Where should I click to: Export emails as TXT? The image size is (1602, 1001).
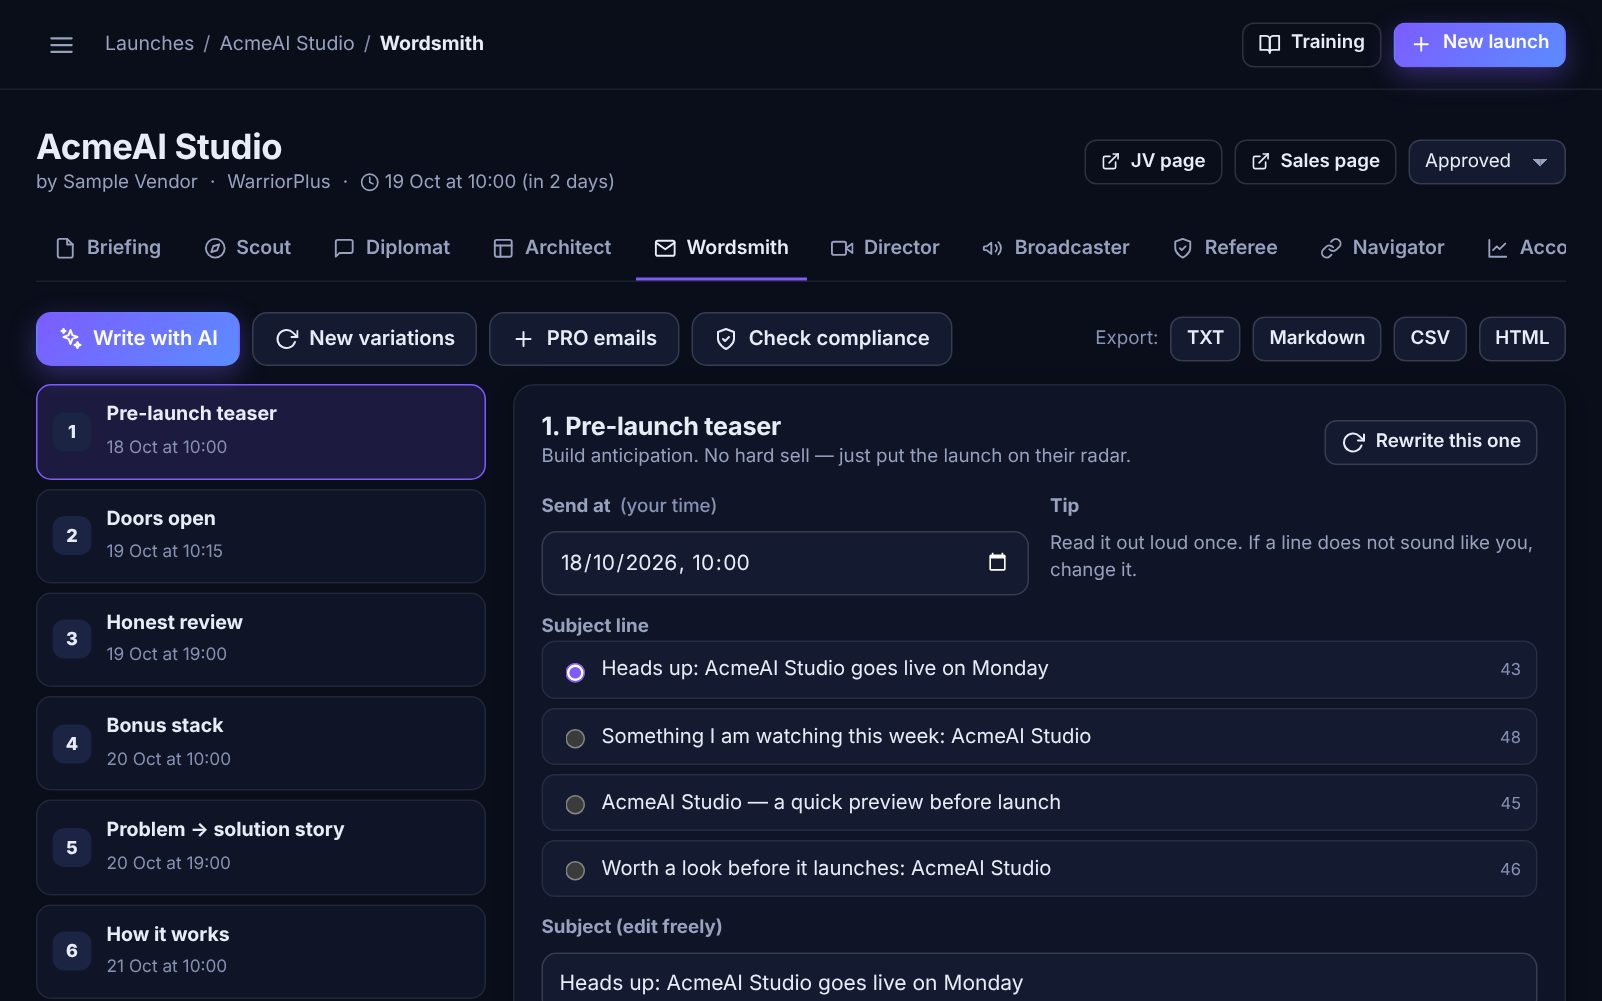[x=1205, y=339]
